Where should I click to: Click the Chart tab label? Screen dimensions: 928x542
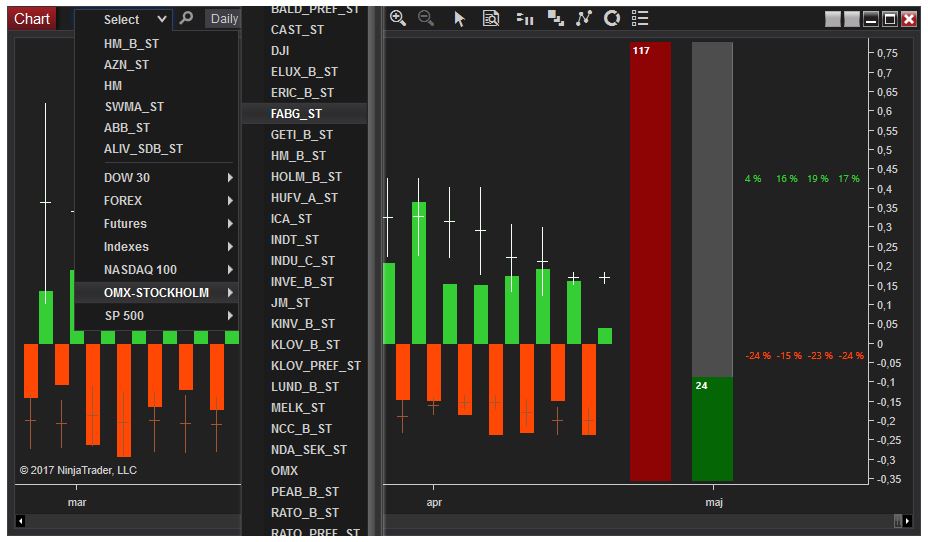(32, 19)
